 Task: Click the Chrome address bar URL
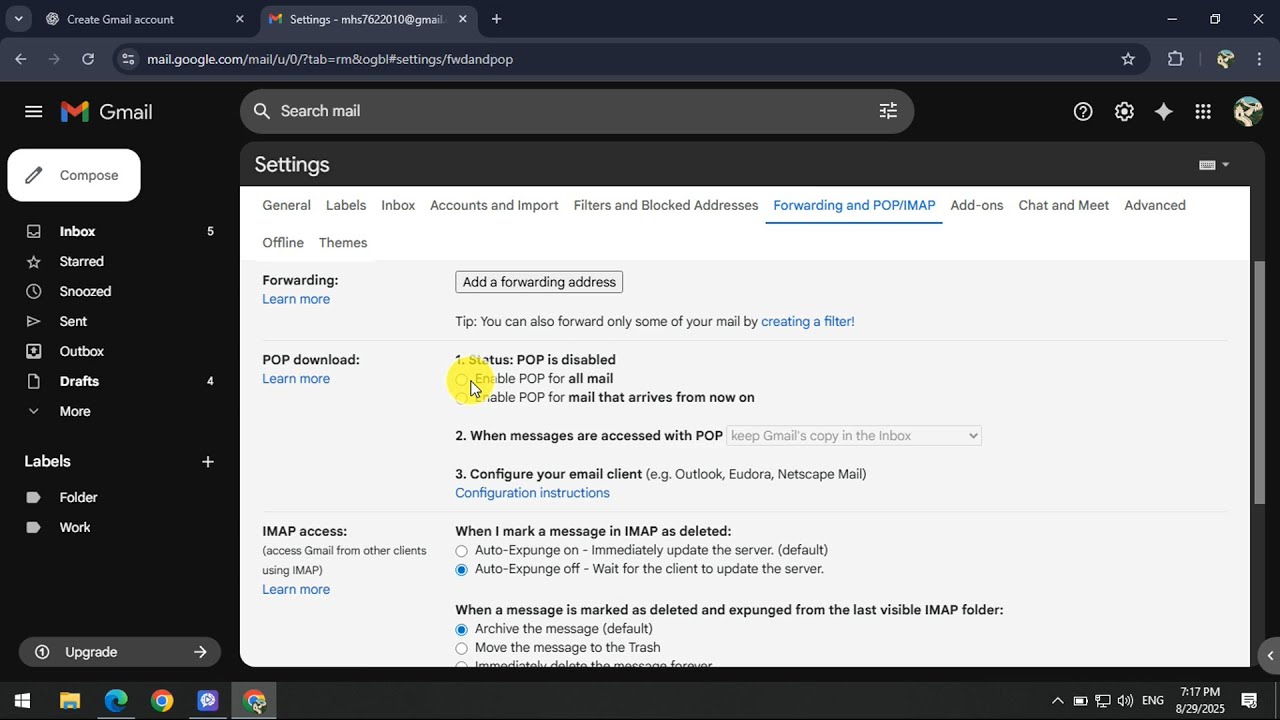[x=330, y=59]
